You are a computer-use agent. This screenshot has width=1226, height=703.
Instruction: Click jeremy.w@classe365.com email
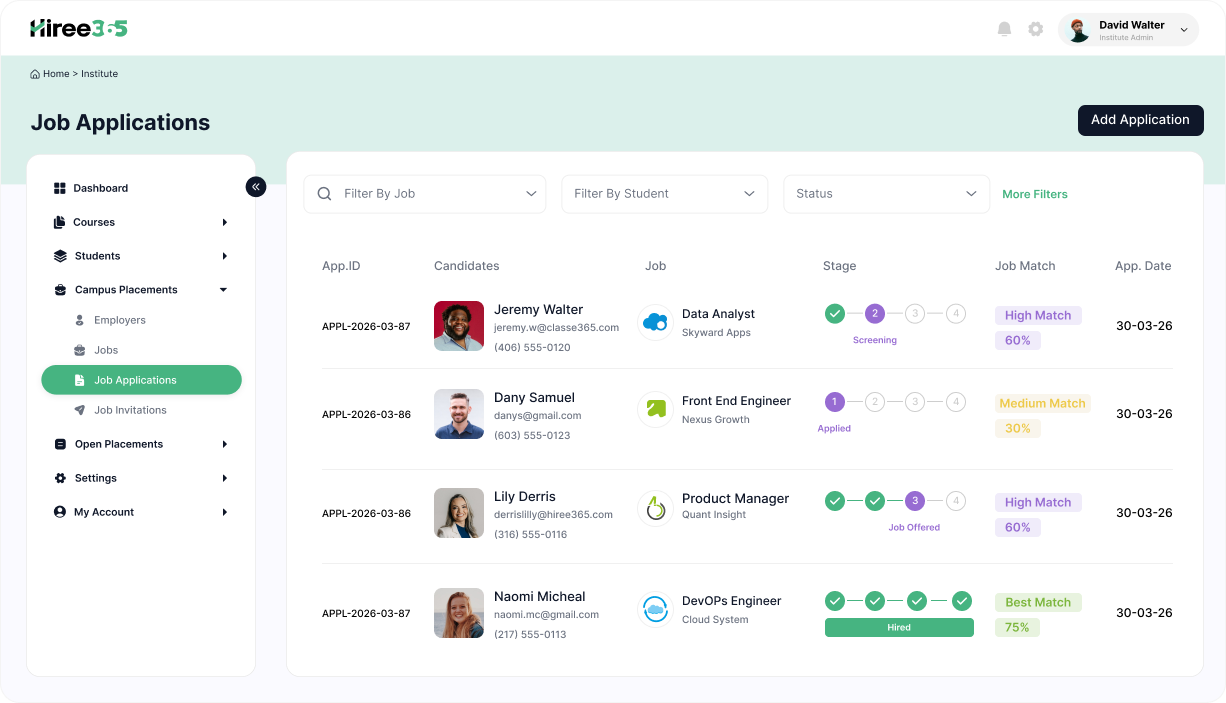[556, 327]
